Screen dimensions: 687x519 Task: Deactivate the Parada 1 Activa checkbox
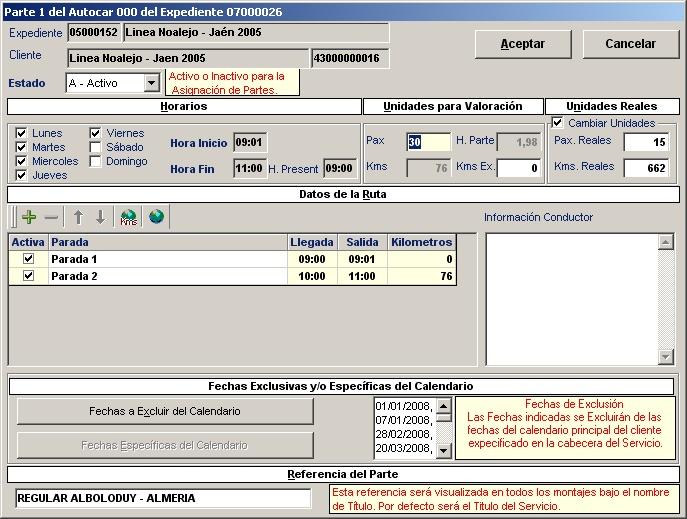tap(28, 259)
